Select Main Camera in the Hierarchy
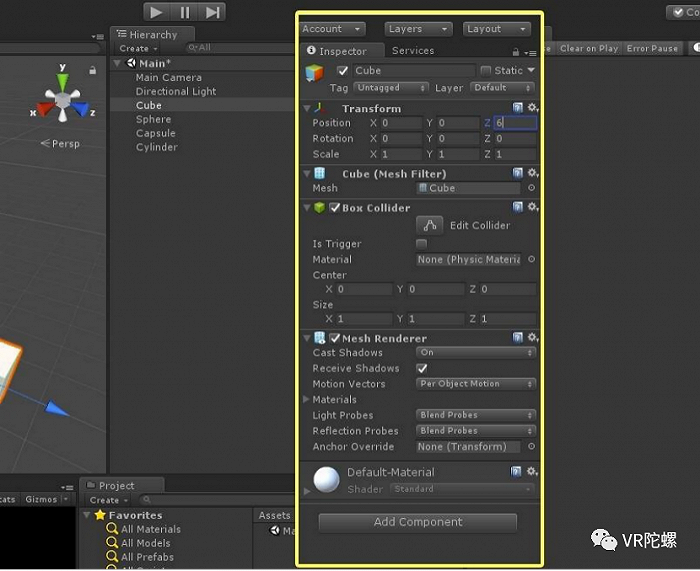Viewport: 700px width, 571px height. point(169,78)
